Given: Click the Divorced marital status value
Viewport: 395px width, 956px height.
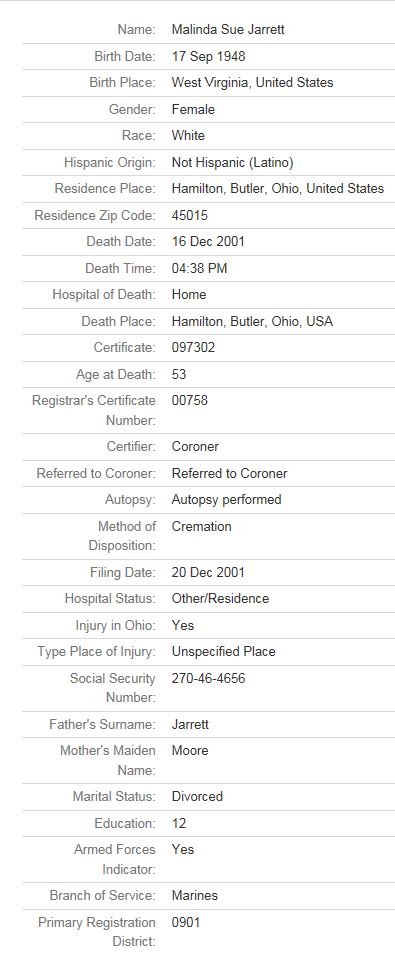Looking at the screenshot, I should [198, 796].
